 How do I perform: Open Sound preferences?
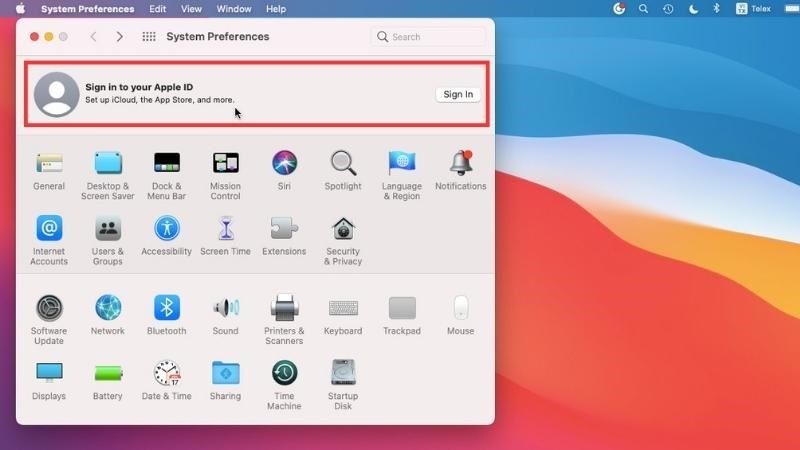[226, 316]
